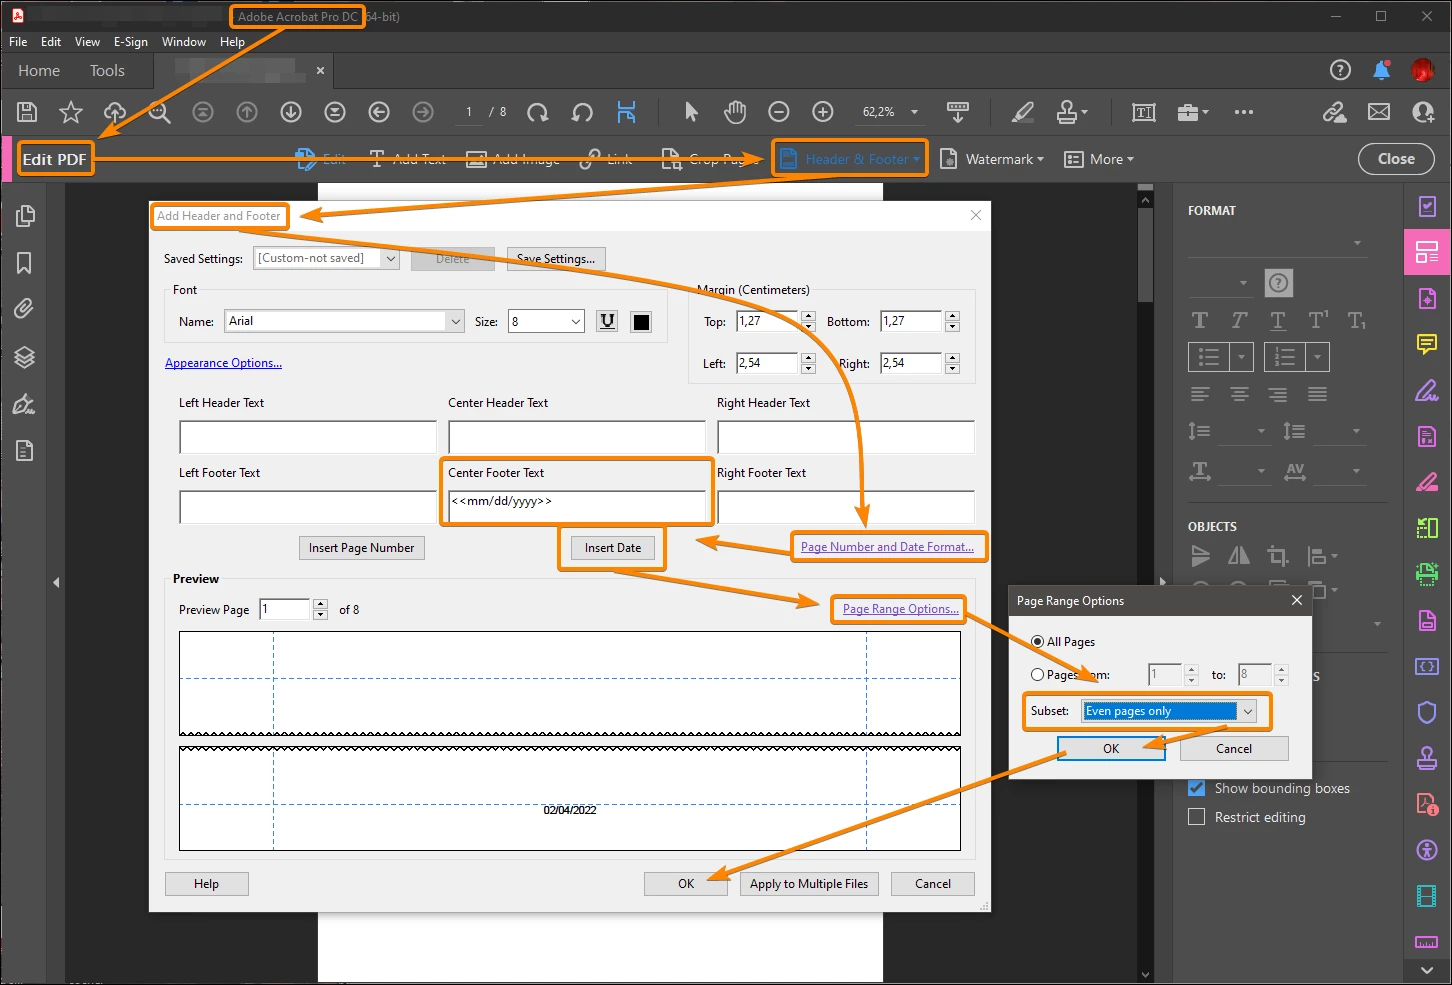
Task: Click the upload to cloud icon
Action: (115, 112)
